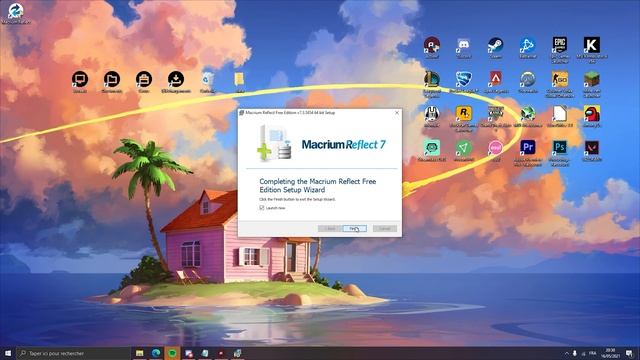The image size is (640, 360).
Task: Open the Macrium Reflect desktop shortcut
Action: coord(16,13)
